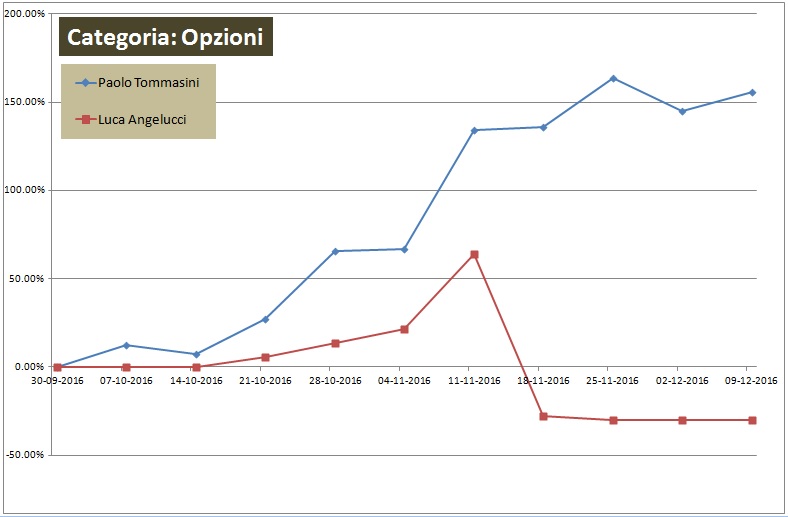
Task: Click the 25-11-2016 date label
Action: (613, 380)
